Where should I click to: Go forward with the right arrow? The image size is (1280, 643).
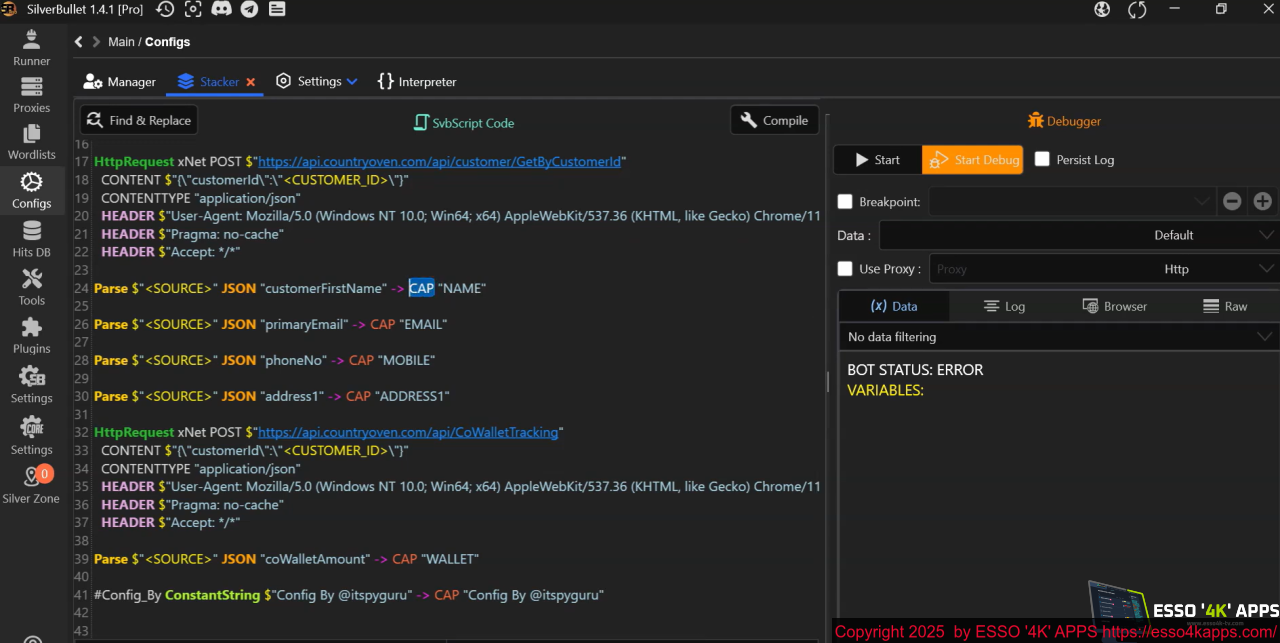pos(97,42)
